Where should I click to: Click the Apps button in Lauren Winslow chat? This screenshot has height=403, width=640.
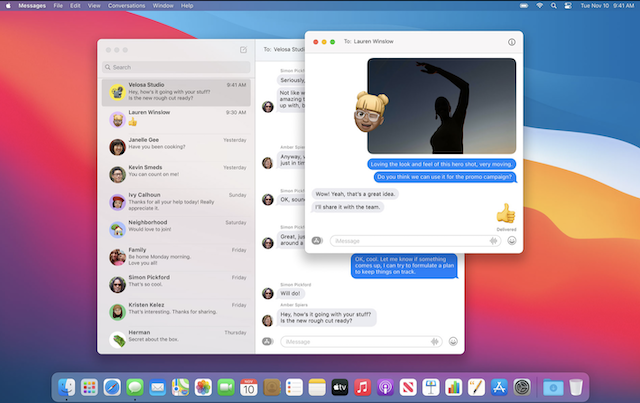(x=317, y=240)
